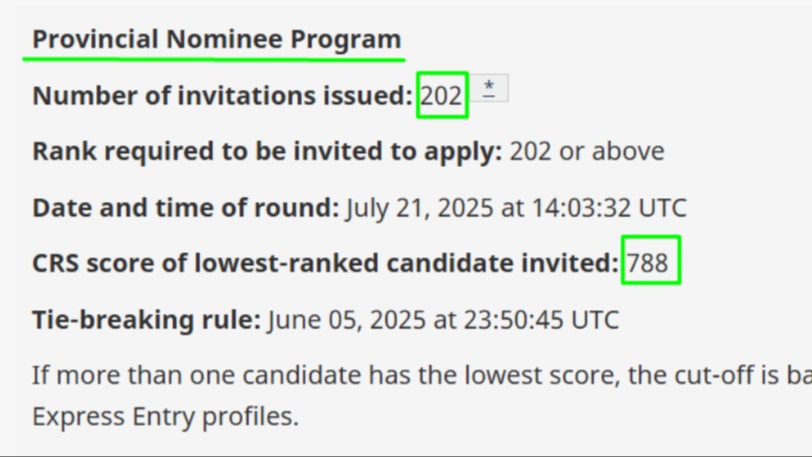Click the 'Tie-breaking rule' label
Screen dimensions: 812x457
tap(147, 320)
